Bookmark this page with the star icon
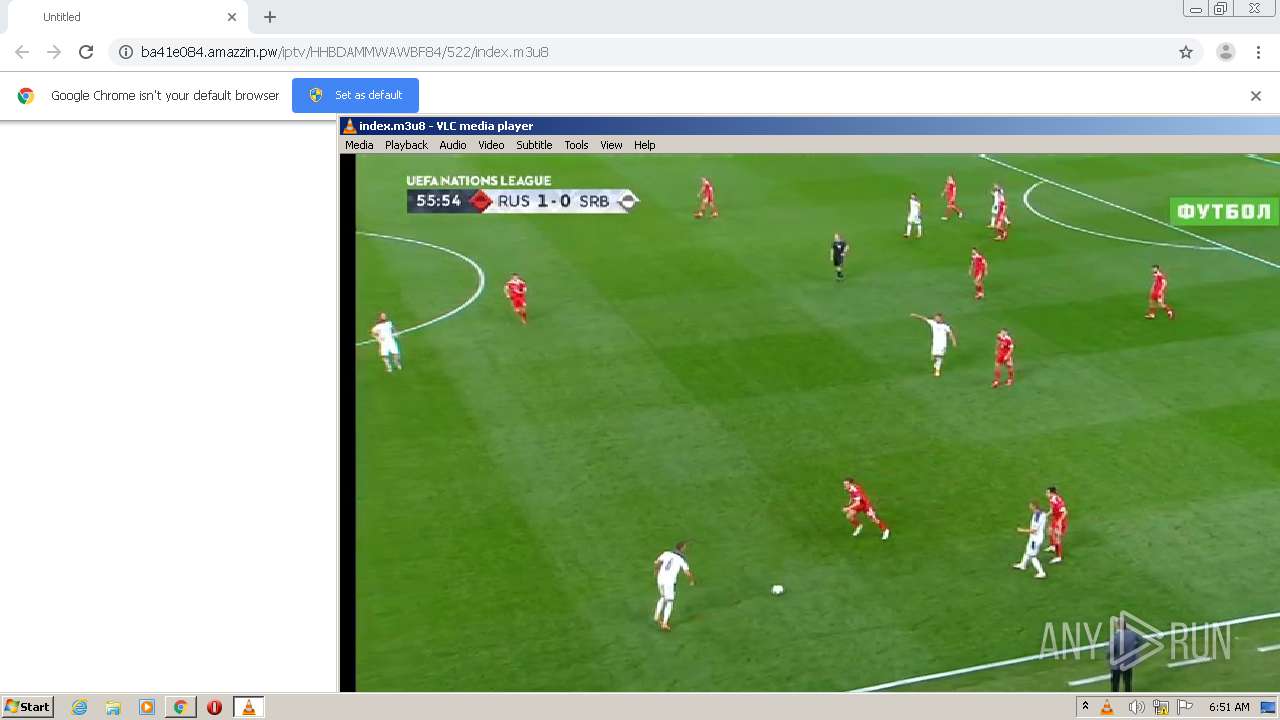 tap(1186, 52)
